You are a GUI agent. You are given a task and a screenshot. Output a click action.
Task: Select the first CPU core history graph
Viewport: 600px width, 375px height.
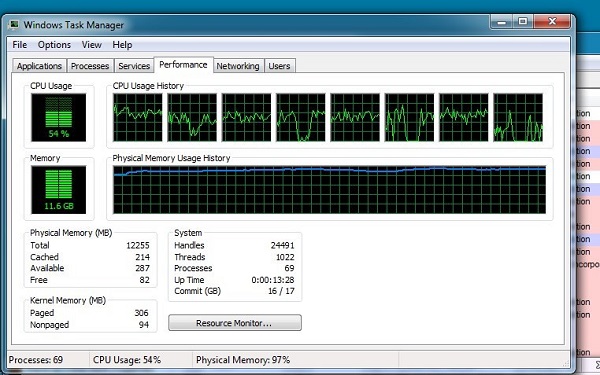tap(138, 117)
